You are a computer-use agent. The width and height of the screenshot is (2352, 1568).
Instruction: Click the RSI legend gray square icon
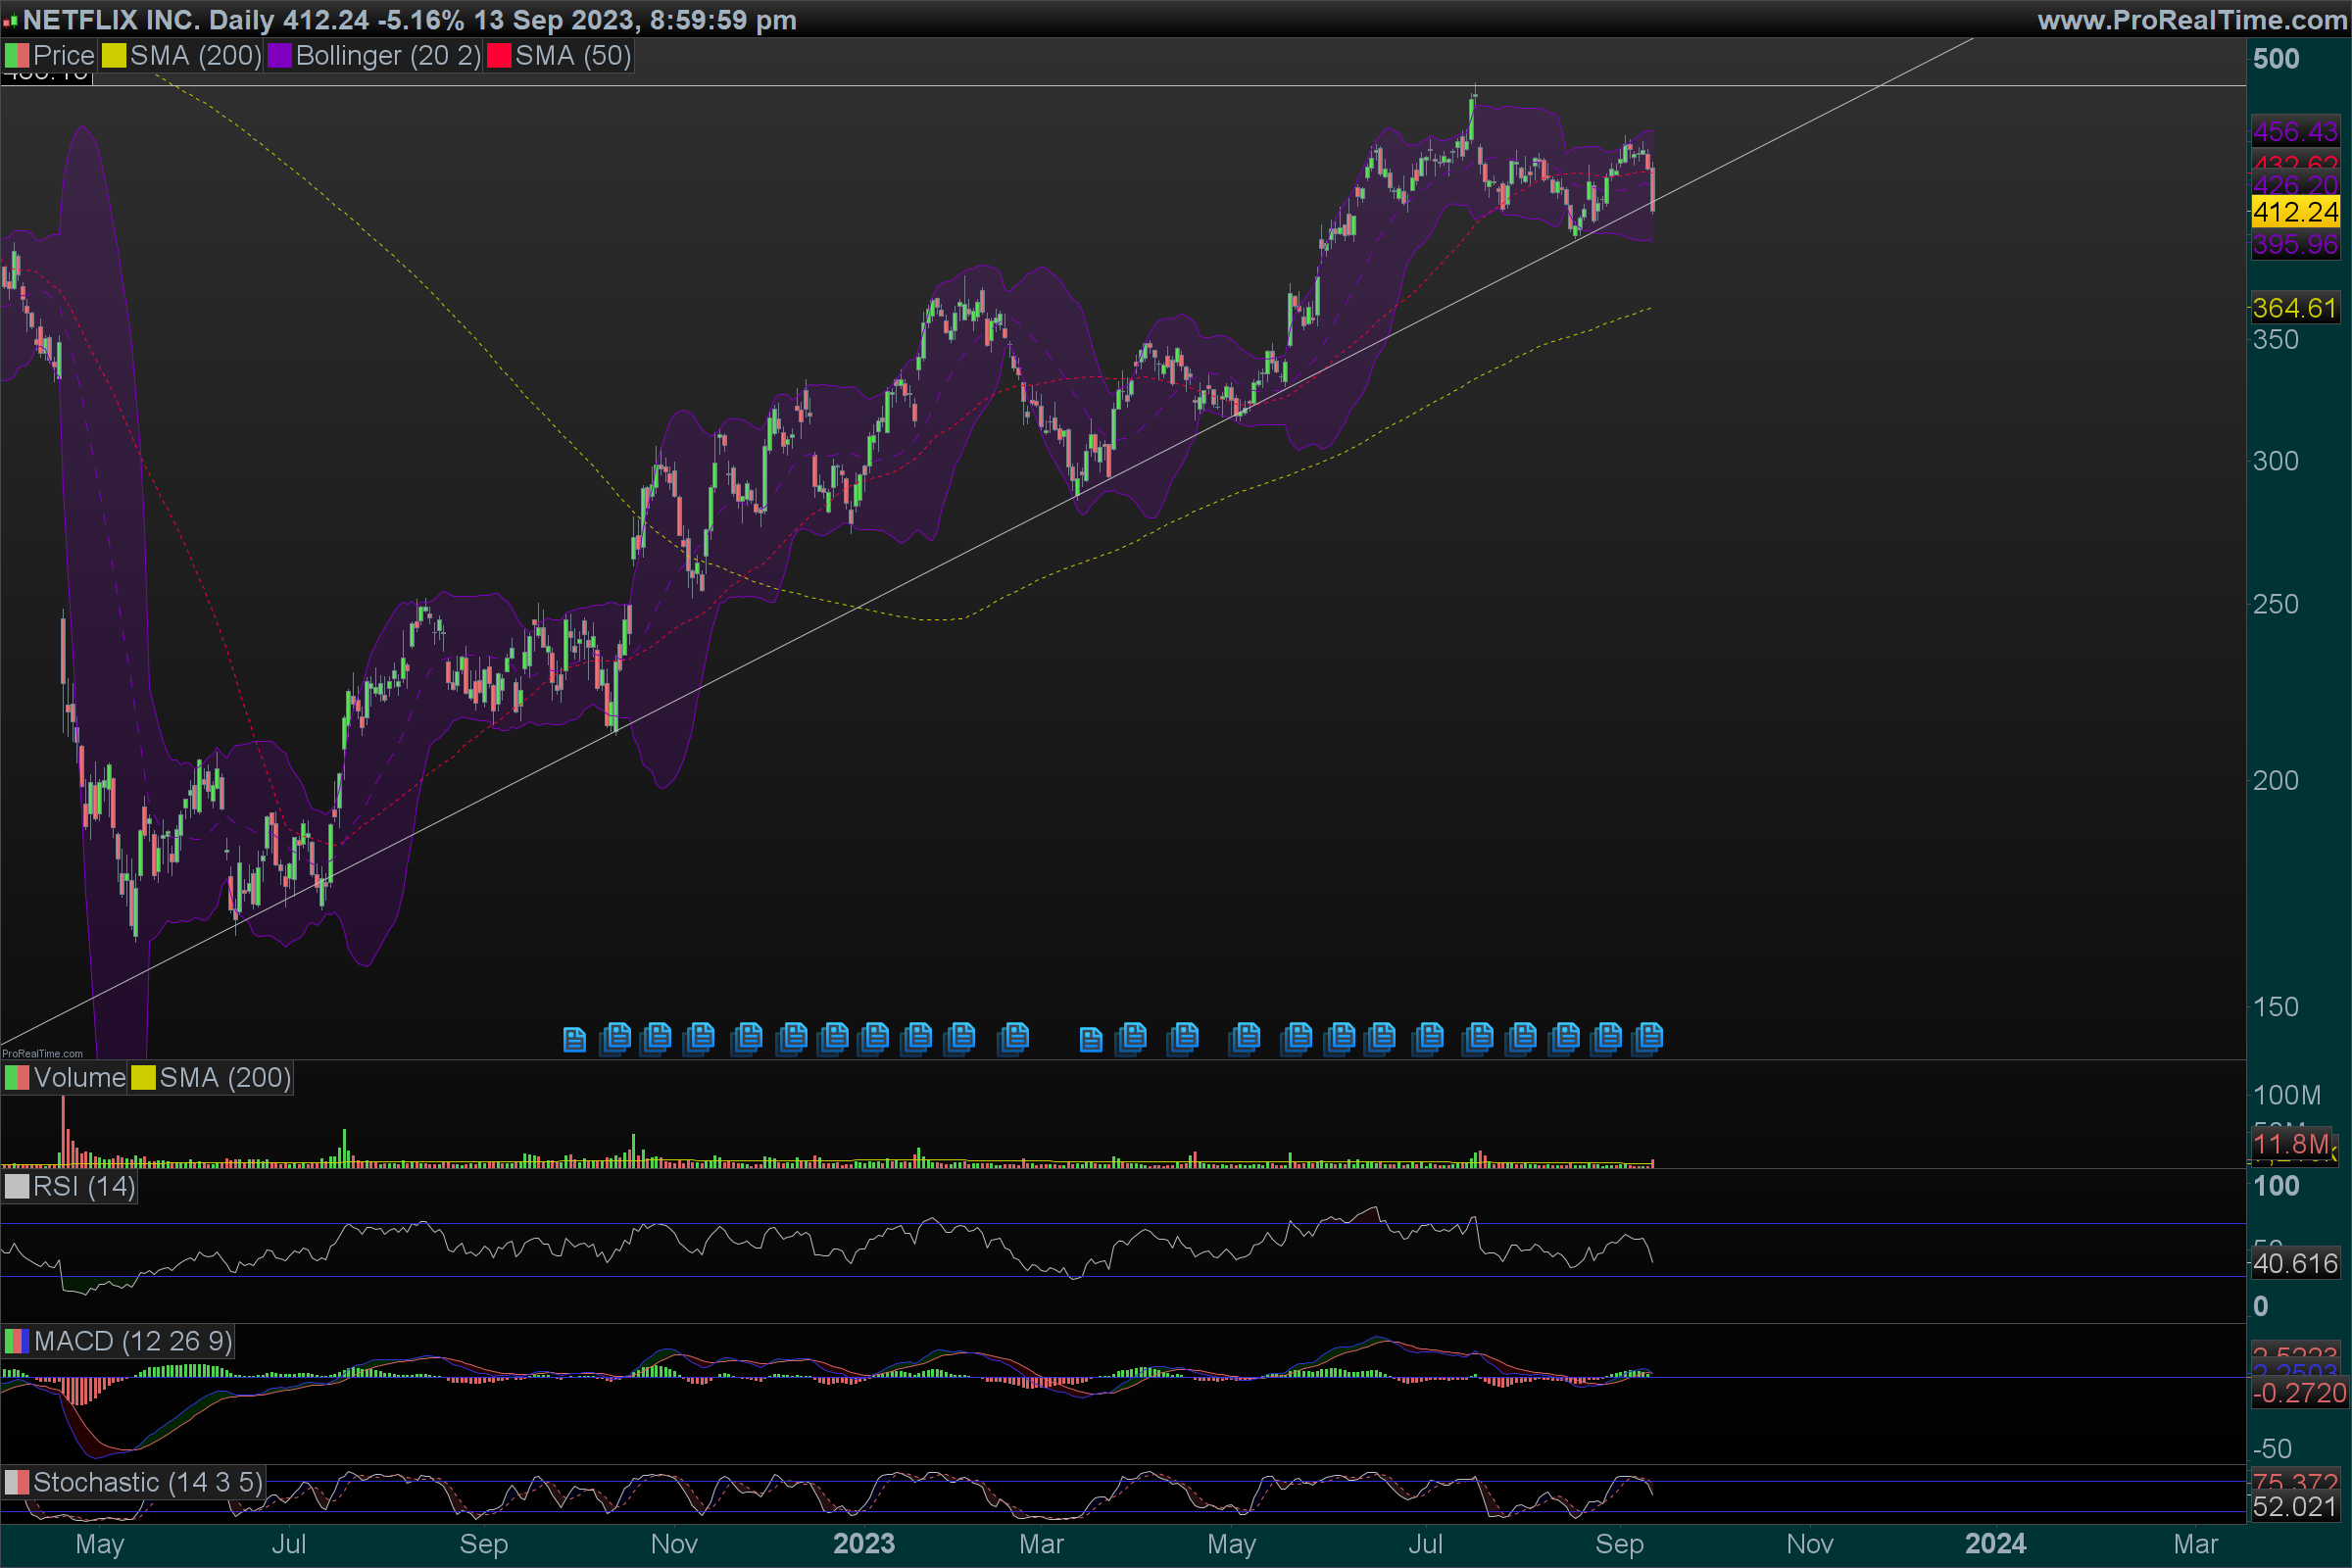pyautogui.click(x=16, y=1187)
